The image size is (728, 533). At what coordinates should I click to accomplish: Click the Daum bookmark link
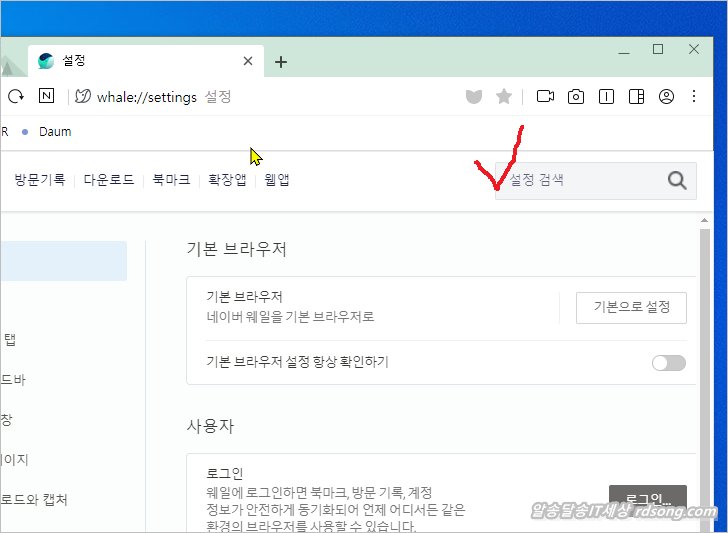click(55, 132)
